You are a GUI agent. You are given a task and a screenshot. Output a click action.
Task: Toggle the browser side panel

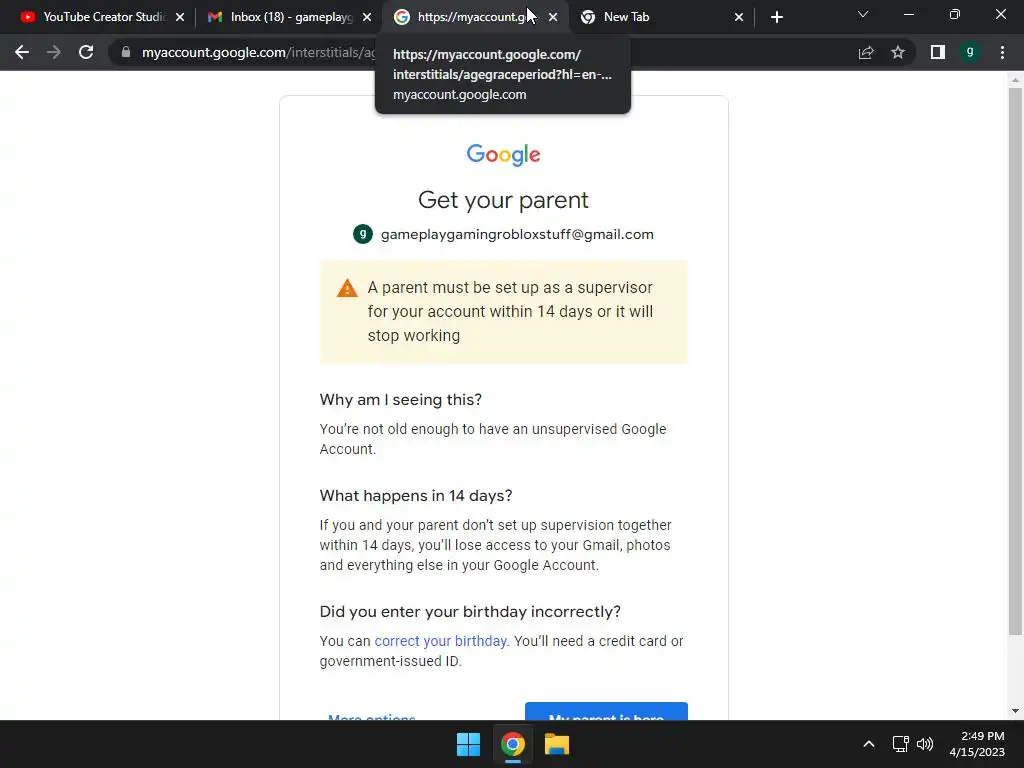[938, 52]
